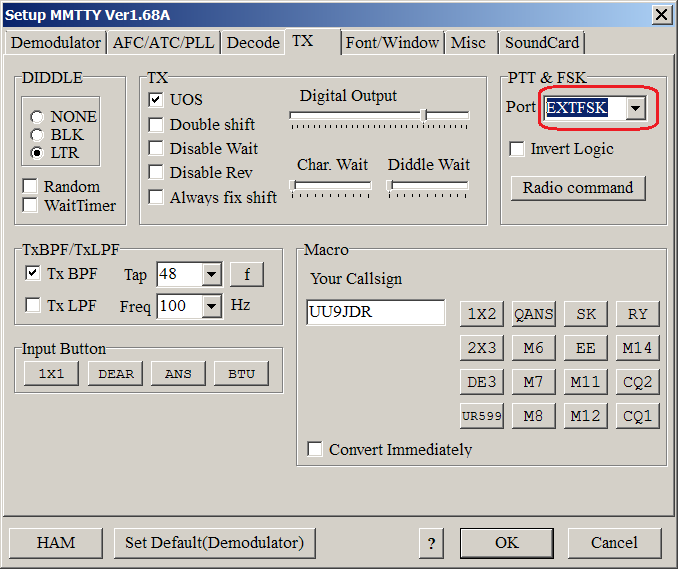Open the Tap value dropdown
This screenshot has width=678, height=569.
pyautogui.click(x=211, y=274)
